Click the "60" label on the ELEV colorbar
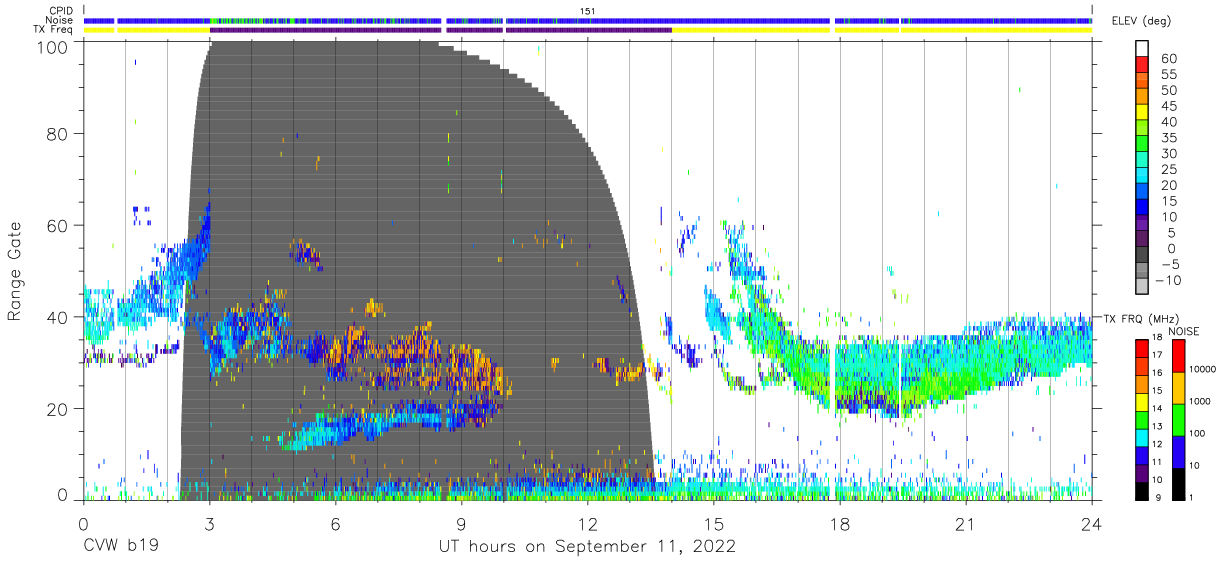This screenshot has height=567, width=1228. coord(1167,58)
